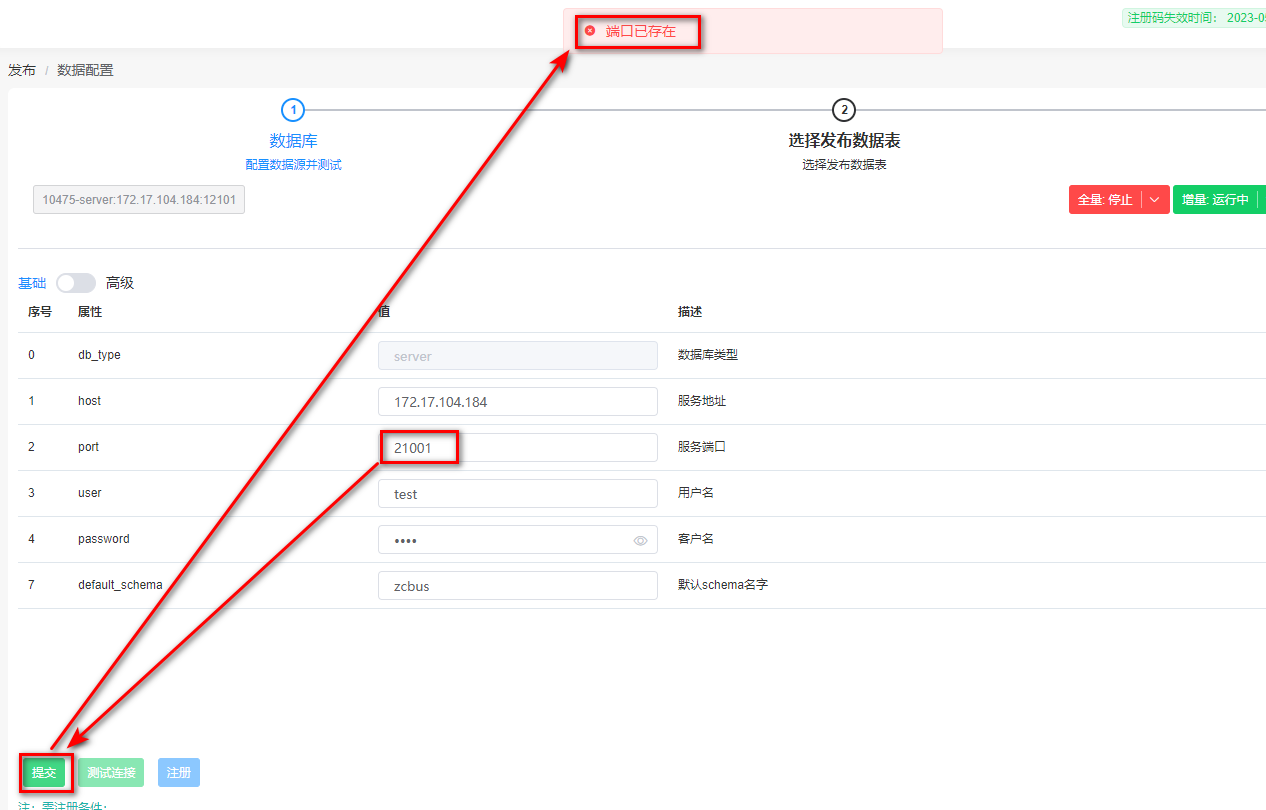Image resolution: width=1266 pixels, height=810 pixels.
Task: Focus the port field showing 21001
Action: click(x=517, y=448)
